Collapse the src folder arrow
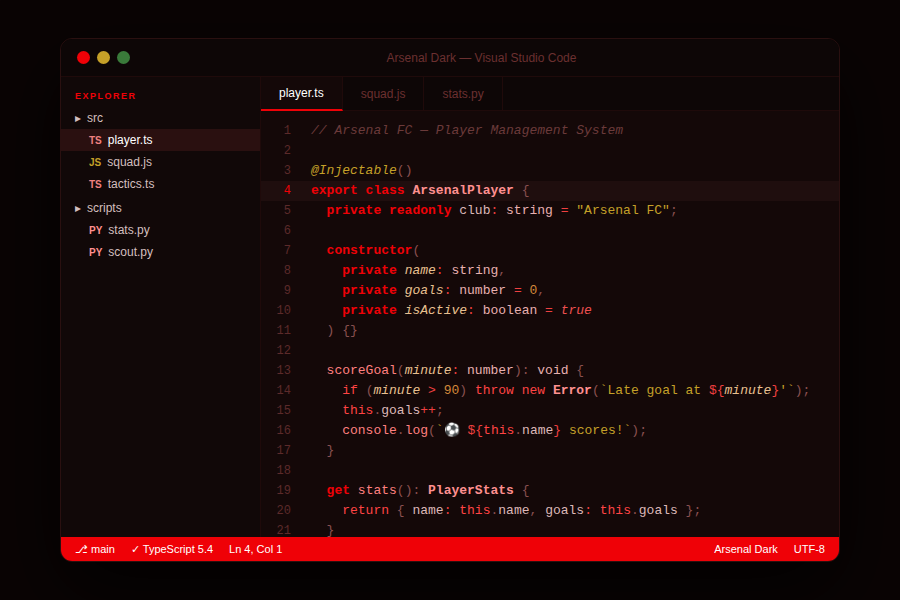This screenshot has width=900, height=600. [x=77, y=119]
